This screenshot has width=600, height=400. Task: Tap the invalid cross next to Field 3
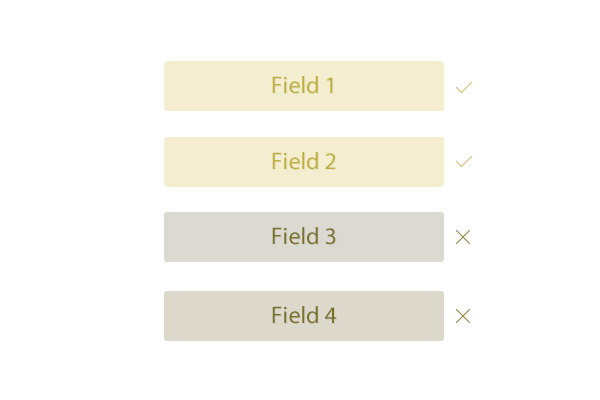click(463, 237)
